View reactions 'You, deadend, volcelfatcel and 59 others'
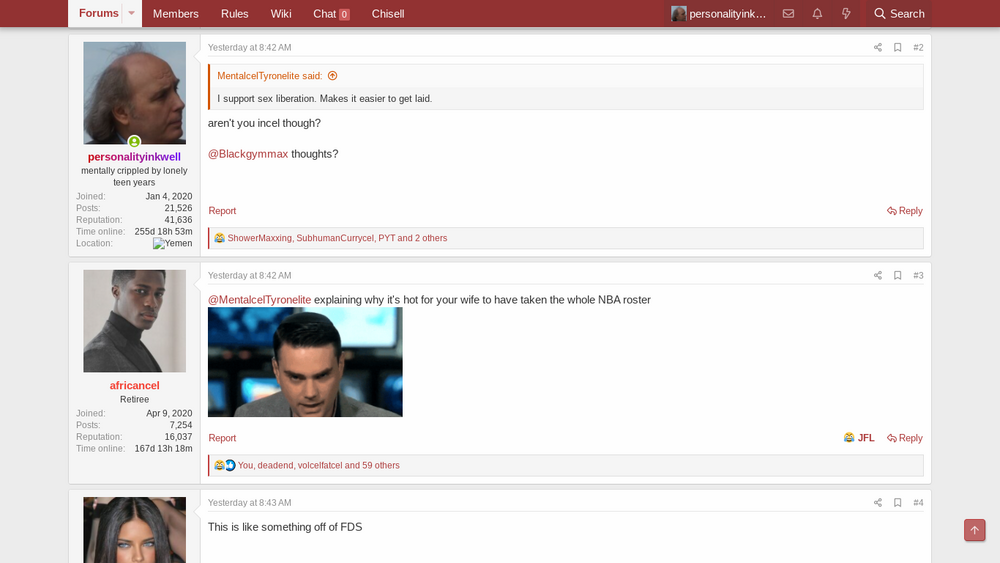 tap(319, 465)
